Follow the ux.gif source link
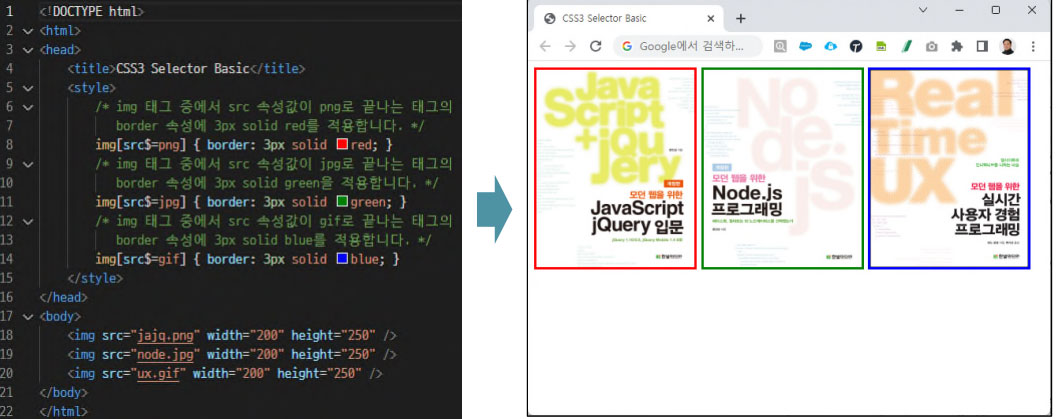 (157, 373)
